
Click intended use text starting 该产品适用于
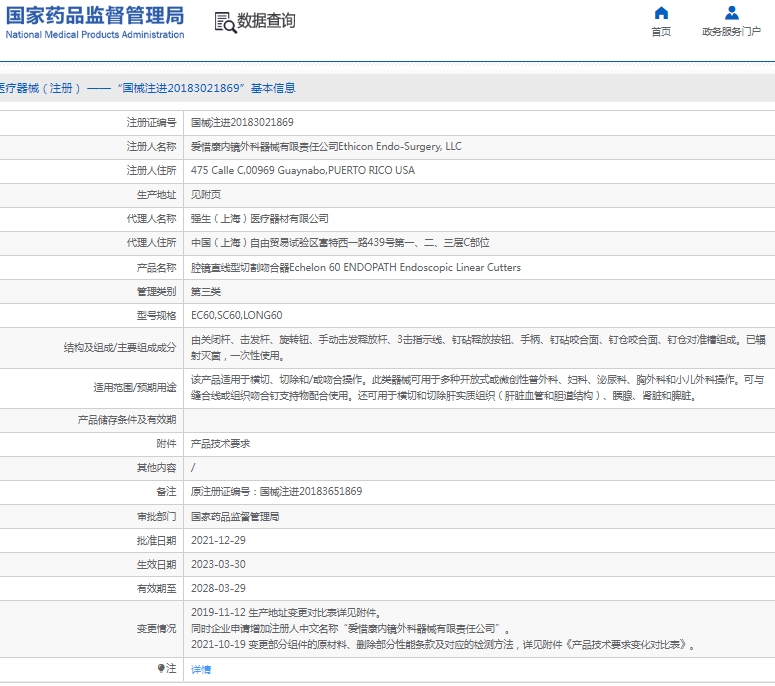(x=477, y=387)
